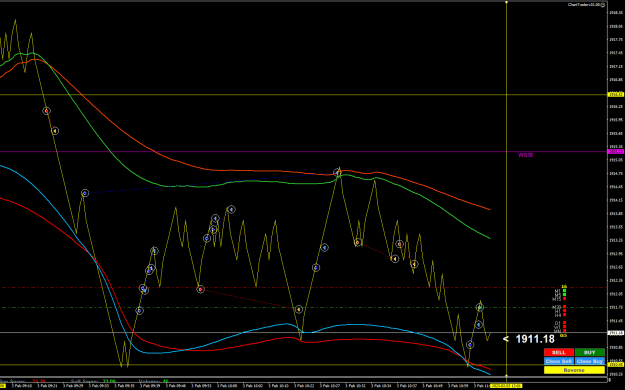Image resolution: width=625 pixels, height=390 pixels.
Task: Click the green M1 trend indicator square
Action: pos(564,291)
